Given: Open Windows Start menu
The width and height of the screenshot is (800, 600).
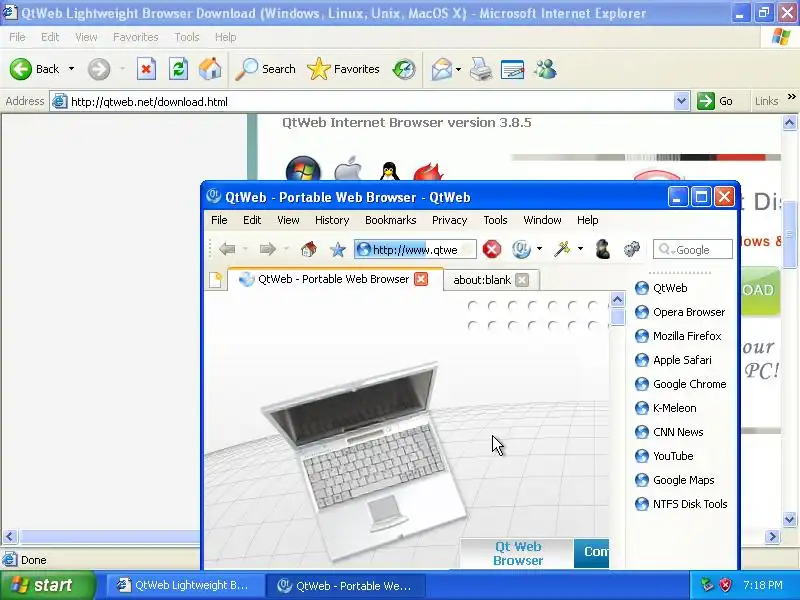Looking at the screenshot, I should pos(47,585).
